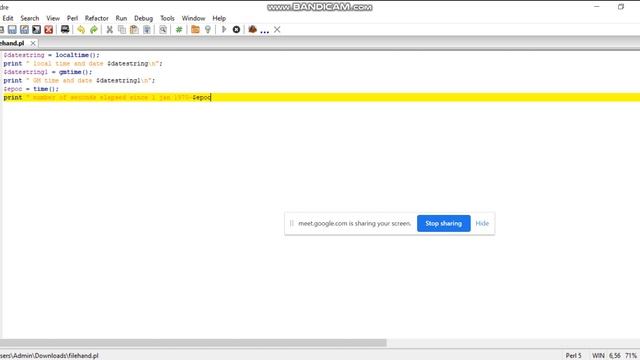Viewport: 640px width, 360px height.
Task: Redo the edit via green arrow icon
Action: coord(93,29)
